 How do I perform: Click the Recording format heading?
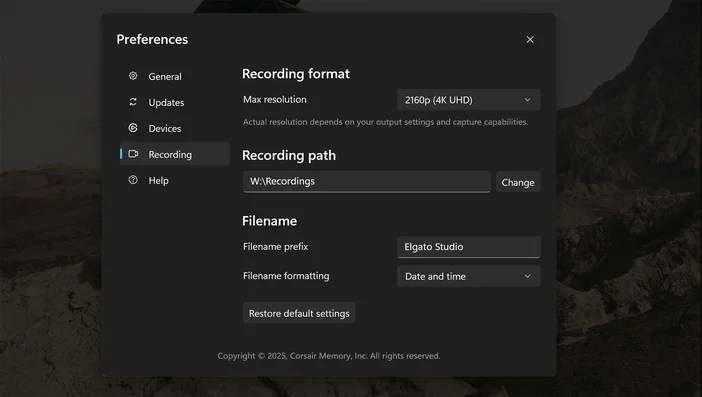tap(295, 73)
